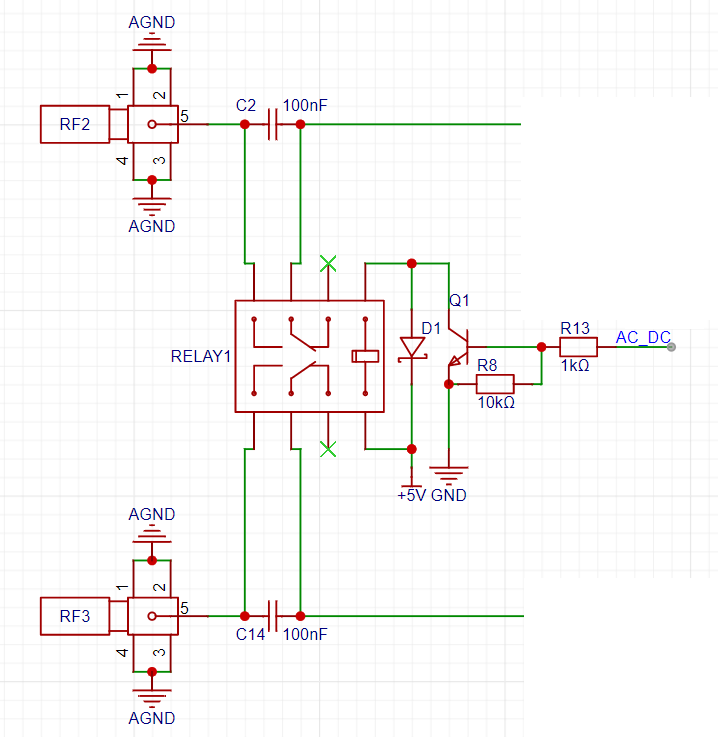Click the junction dot left of R13
Screen dimensions: 718x737
pos(541,347)
